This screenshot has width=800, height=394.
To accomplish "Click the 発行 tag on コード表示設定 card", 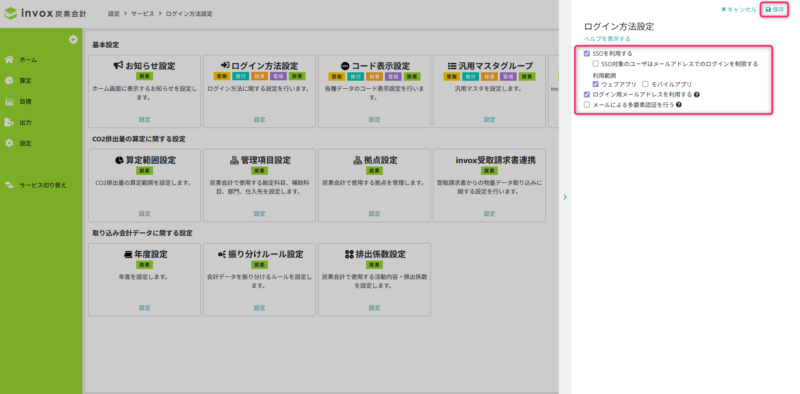I will 355,77.
